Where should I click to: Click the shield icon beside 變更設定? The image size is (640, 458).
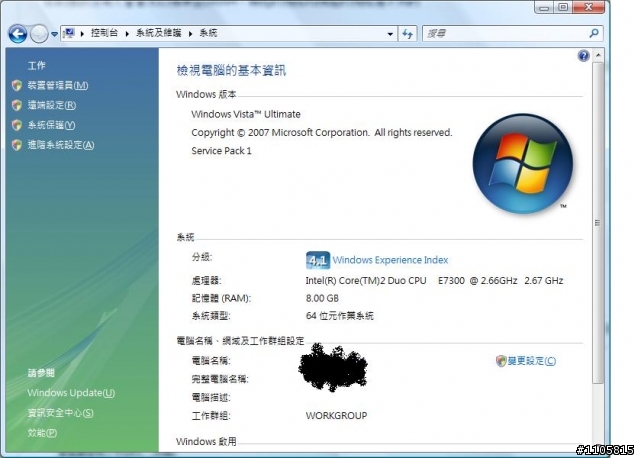pyautogui.click(x=501, y=361)
